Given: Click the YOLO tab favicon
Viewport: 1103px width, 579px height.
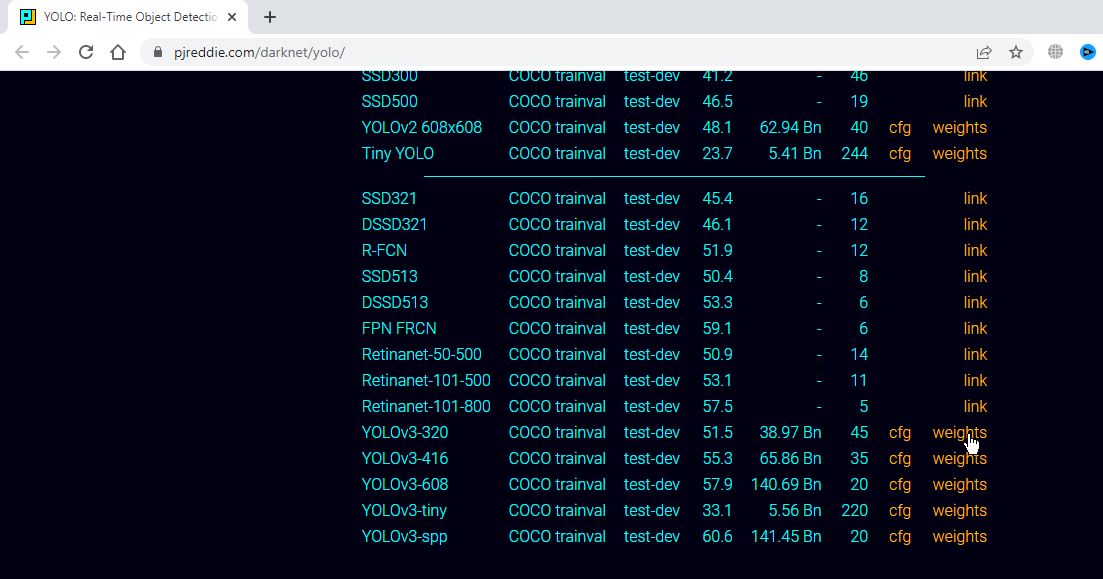Looking at the screenshot, I should (27, 17).
